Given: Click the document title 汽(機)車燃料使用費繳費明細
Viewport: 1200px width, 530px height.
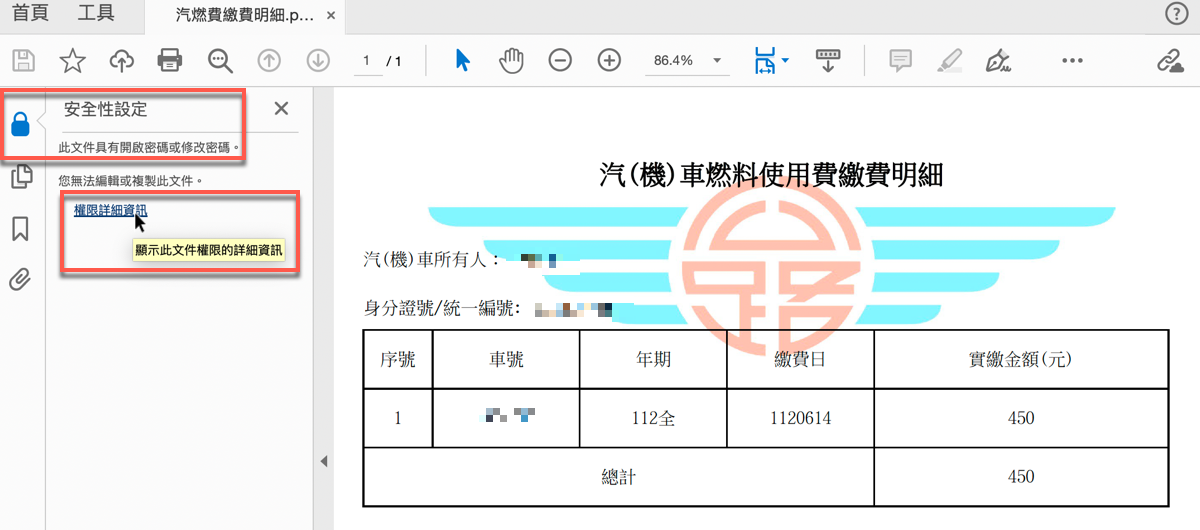Looking at the screenshot, I should [770, 176].
